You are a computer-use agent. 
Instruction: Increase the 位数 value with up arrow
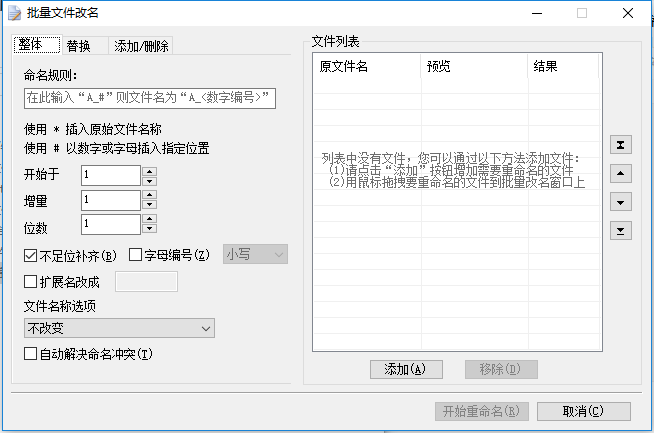150,219
